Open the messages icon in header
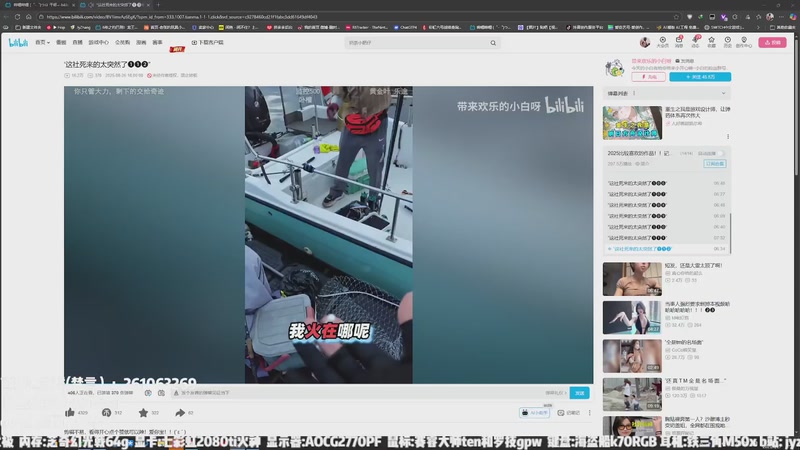The height and width of the screenshot is (450, 800). click(679, 42)
